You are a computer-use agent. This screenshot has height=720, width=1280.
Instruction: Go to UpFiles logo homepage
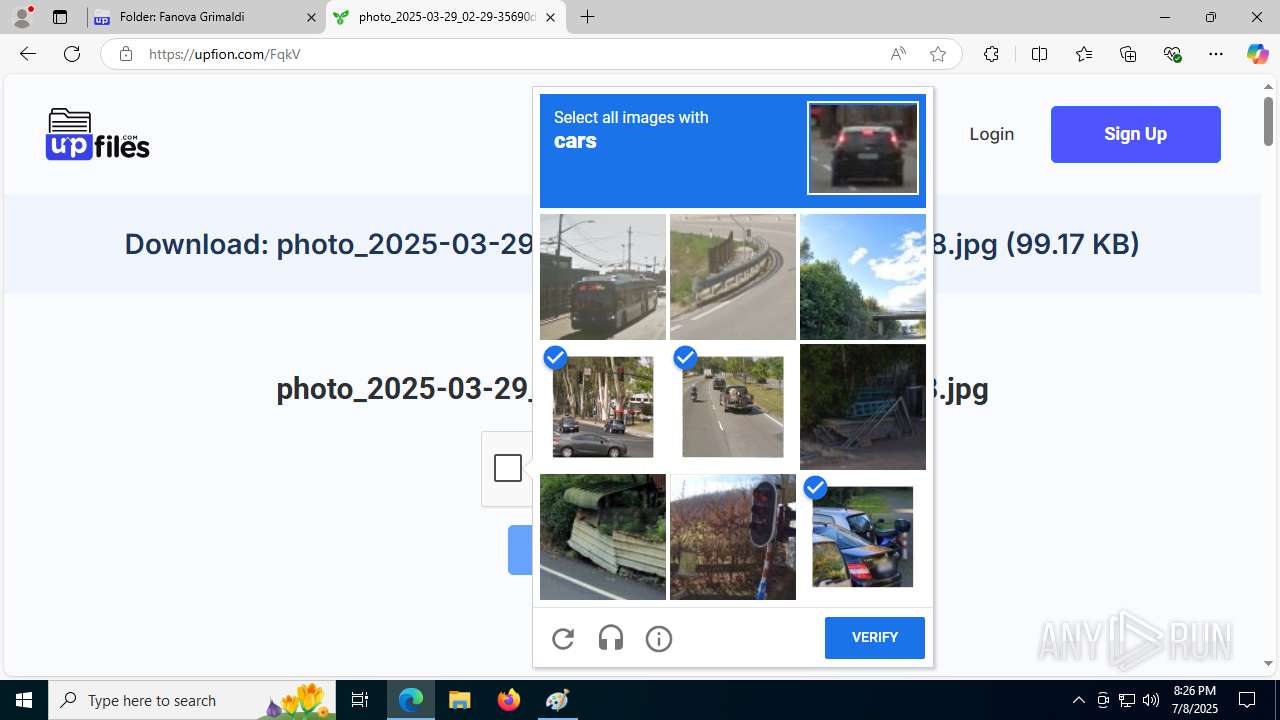pos(98,134)
